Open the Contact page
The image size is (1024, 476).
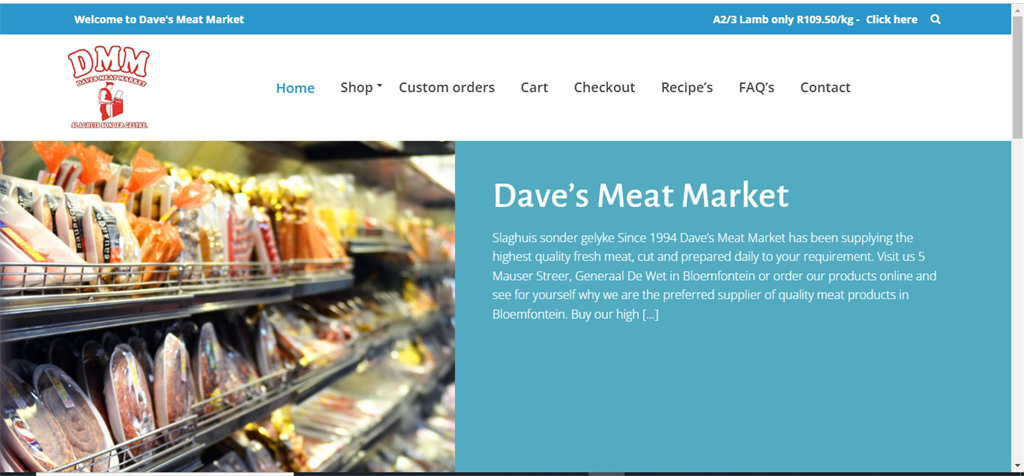point(825,87)
